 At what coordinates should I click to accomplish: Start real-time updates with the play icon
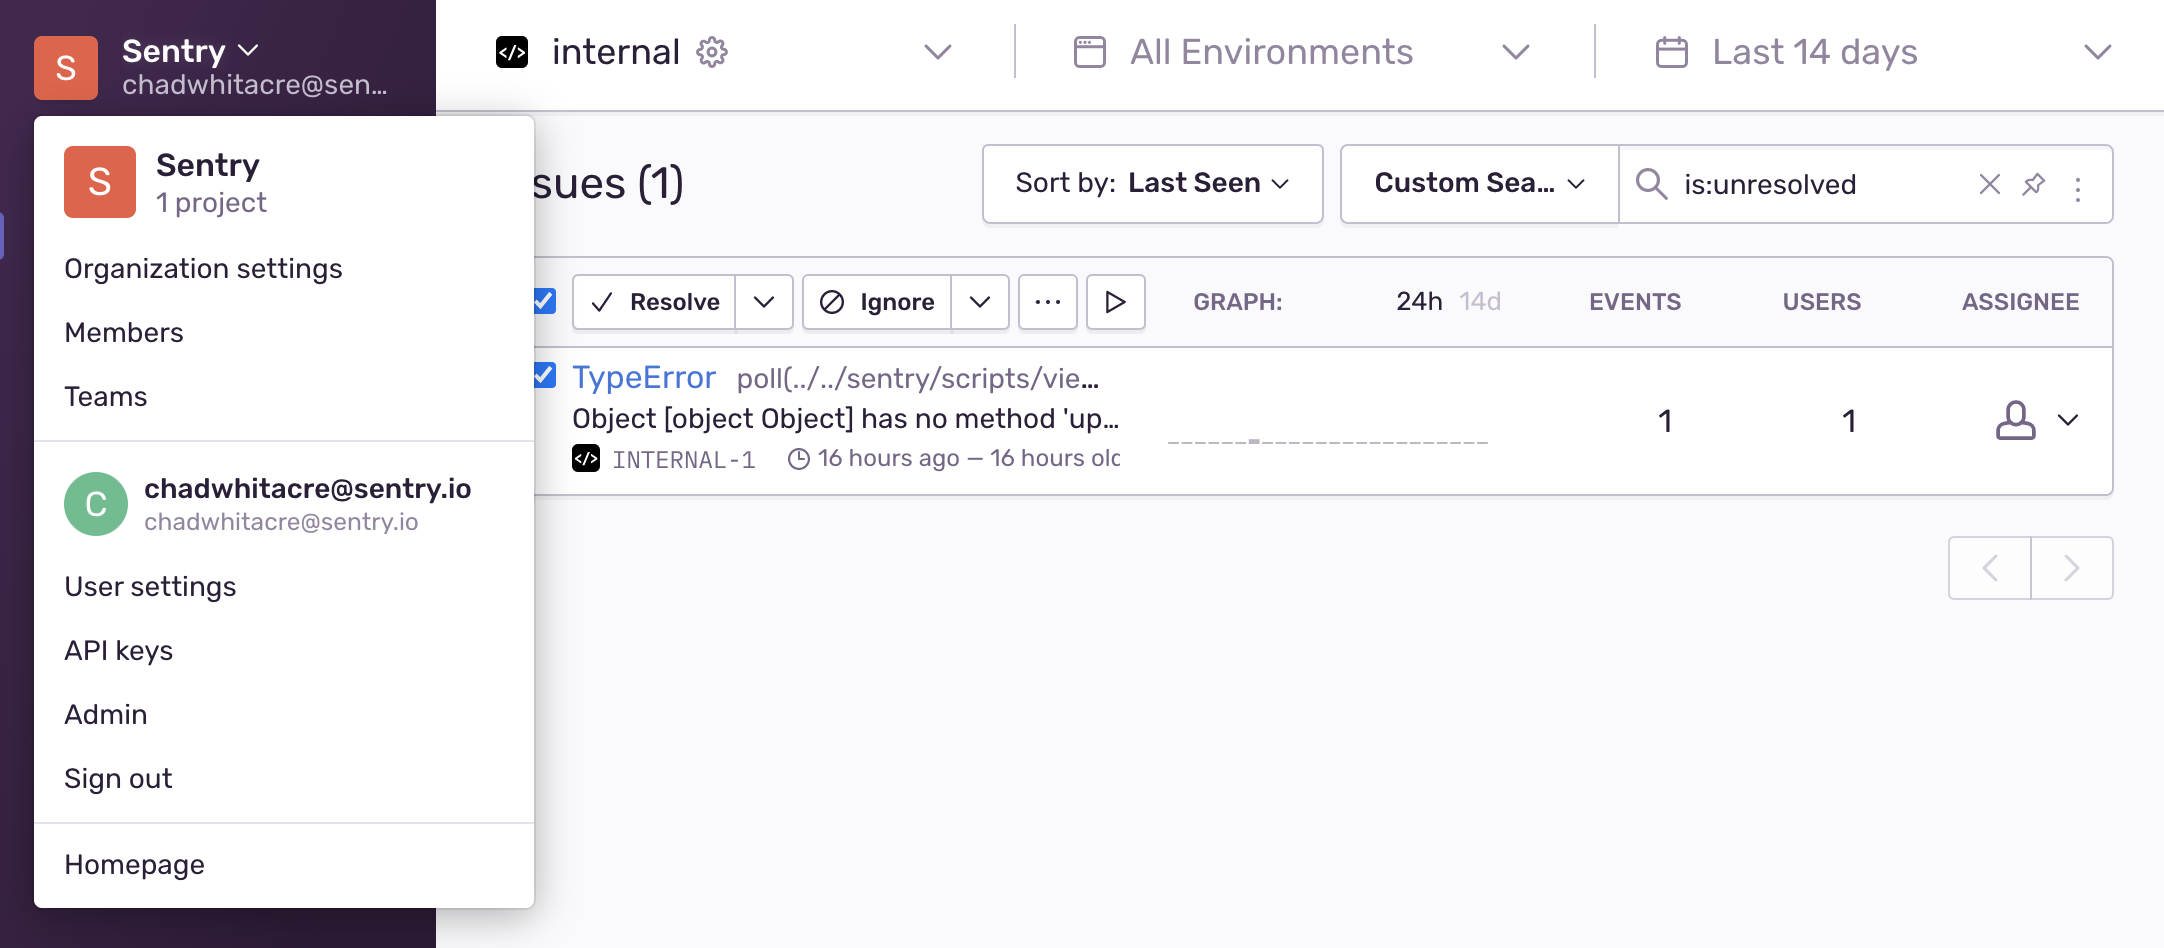(x=1116, y=302)
